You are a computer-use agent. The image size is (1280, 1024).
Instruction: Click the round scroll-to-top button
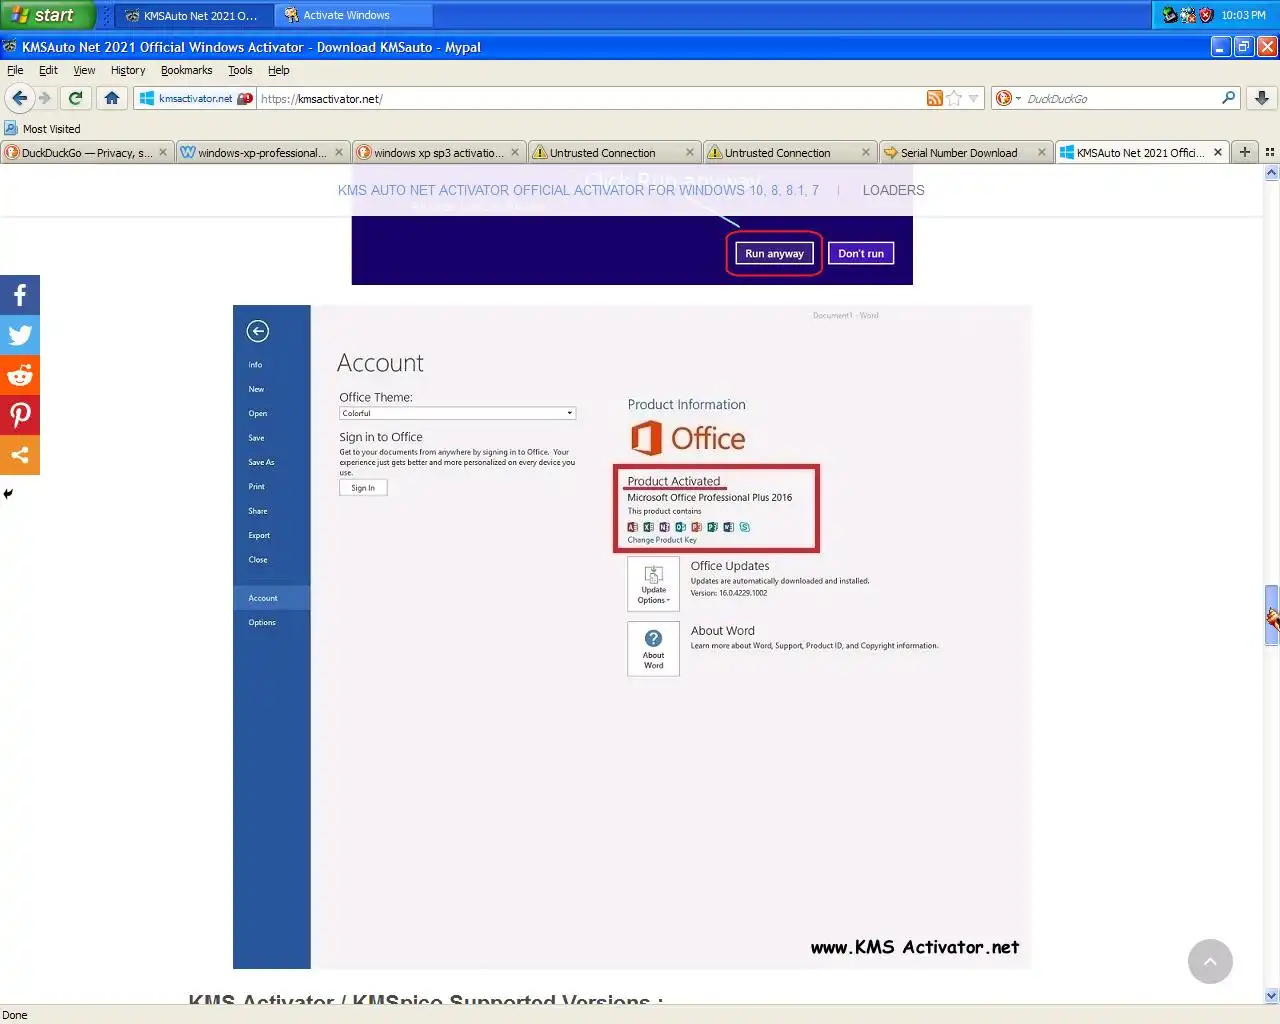pyautogui.click(x=1210, y=961)
